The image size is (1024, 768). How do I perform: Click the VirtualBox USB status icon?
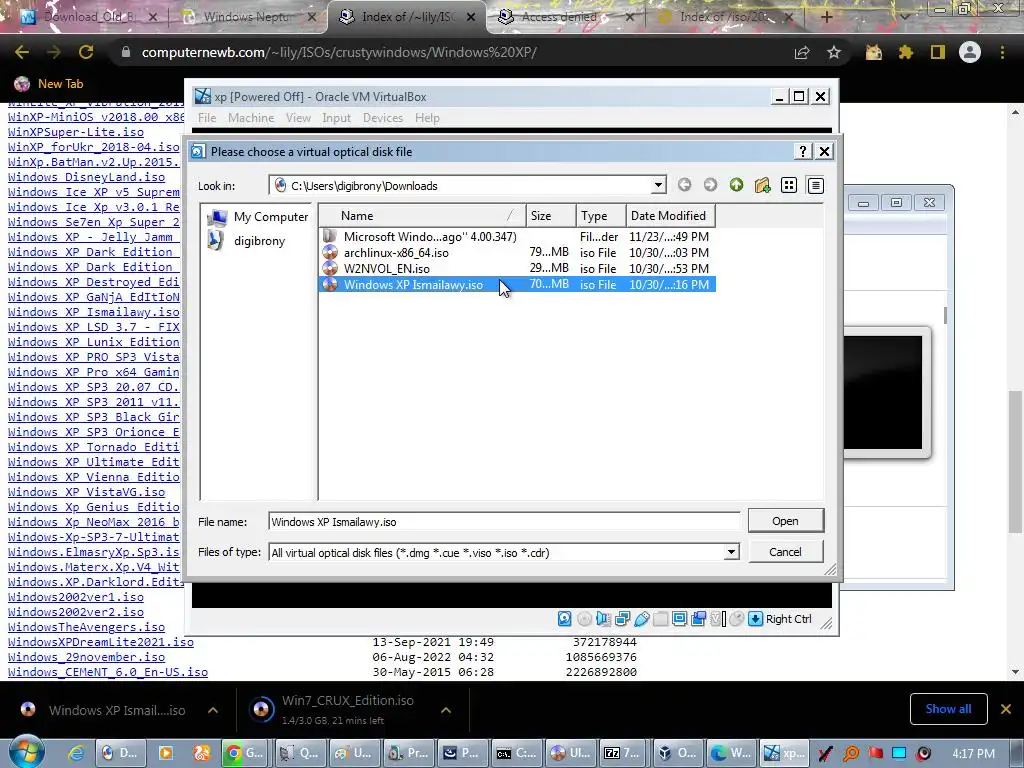[x=642, y=618]
